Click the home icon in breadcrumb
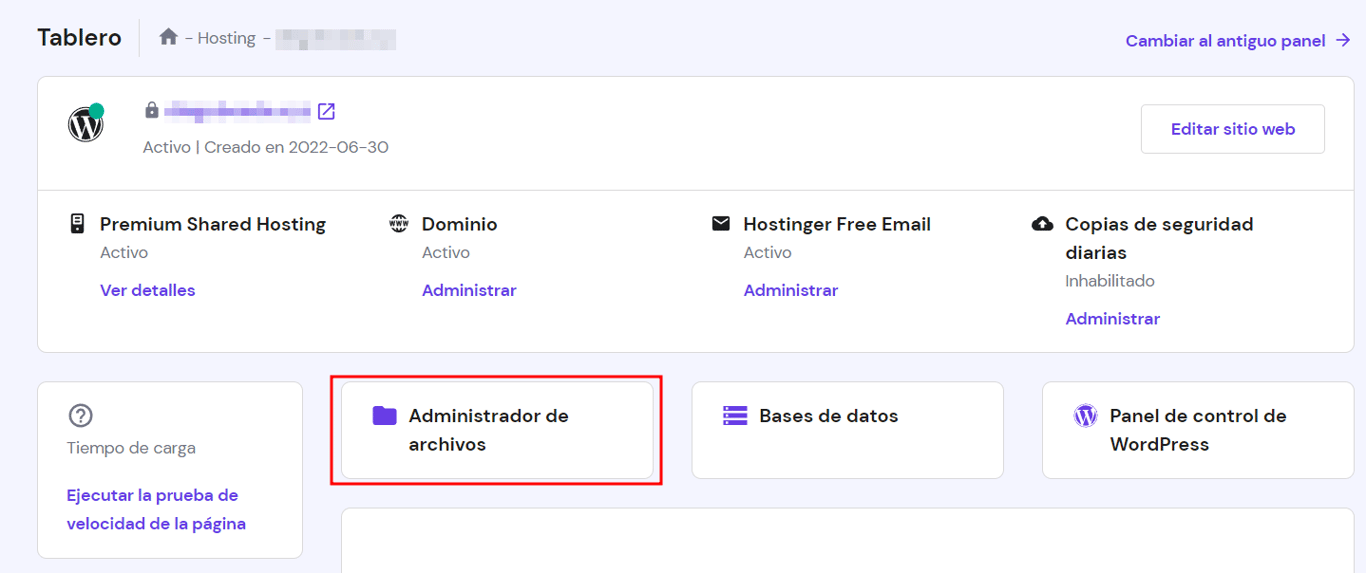This screenshot has width=1366, height=573. point(168,37)
